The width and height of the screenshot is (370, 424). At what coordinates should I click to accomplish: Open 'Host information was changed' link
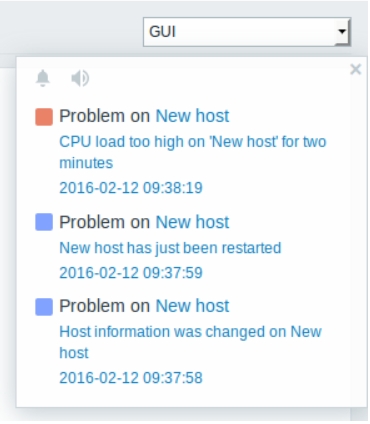click(x=190, y=342)
